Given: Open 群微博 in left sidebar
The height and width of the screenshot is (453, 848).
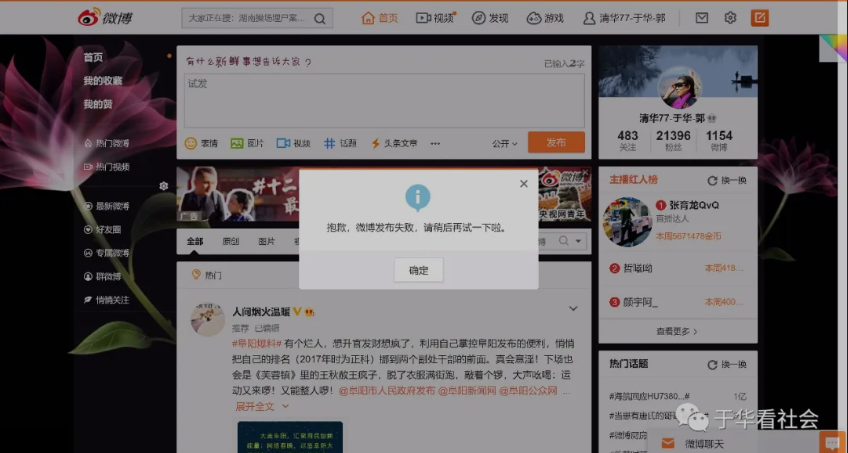Looking at the screenshot, I should tap(102, 276).
